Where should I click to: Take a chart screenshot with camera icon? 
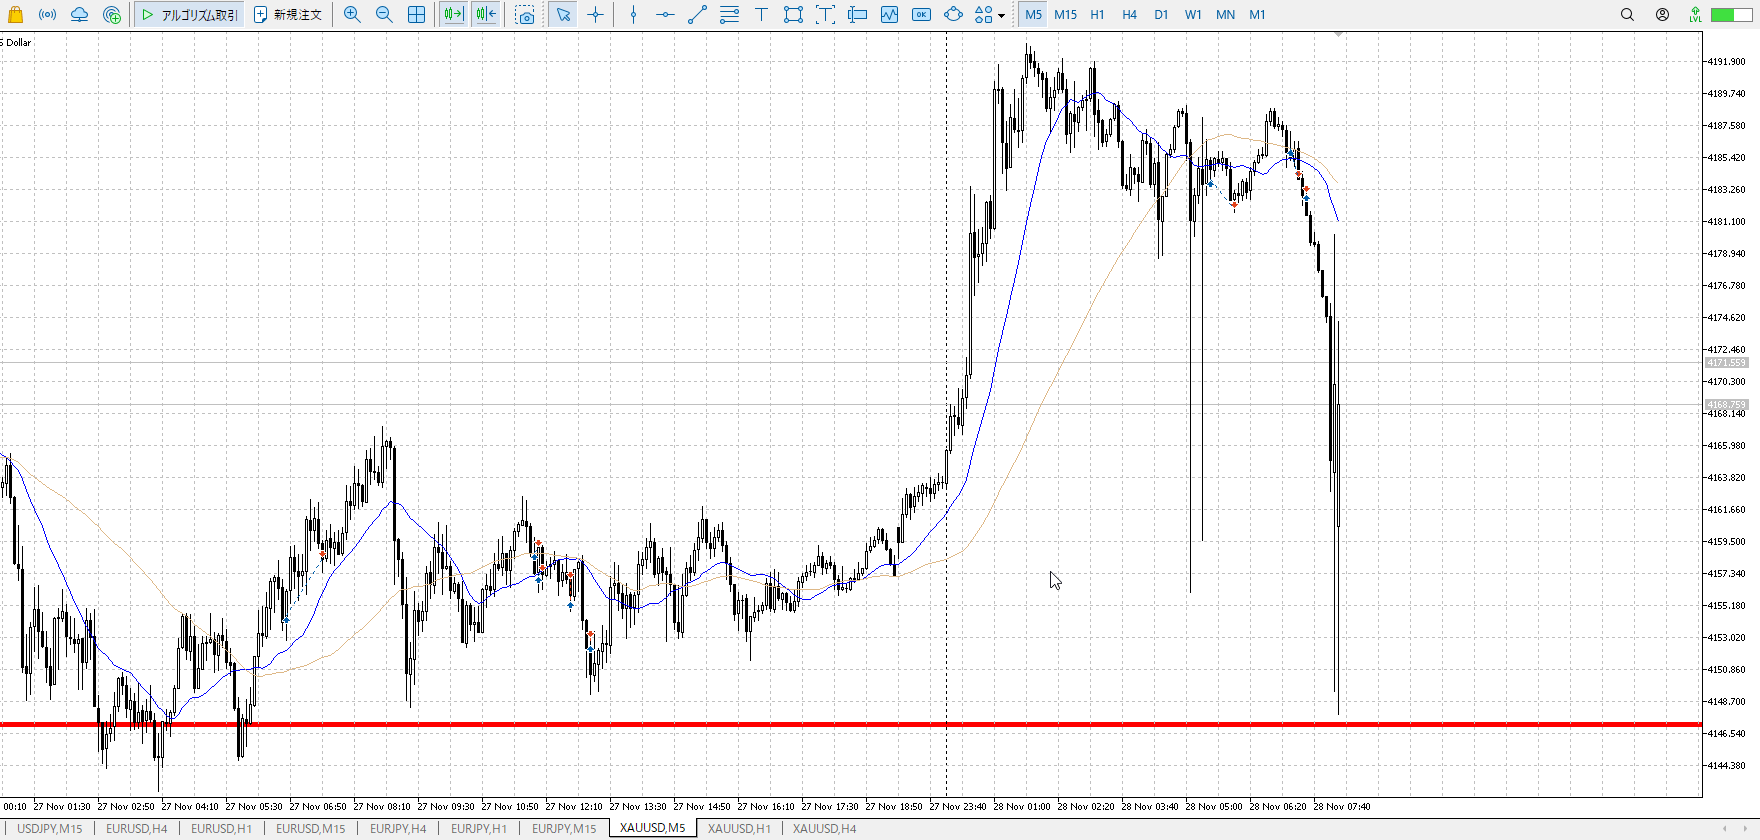[x=525, y=15]
